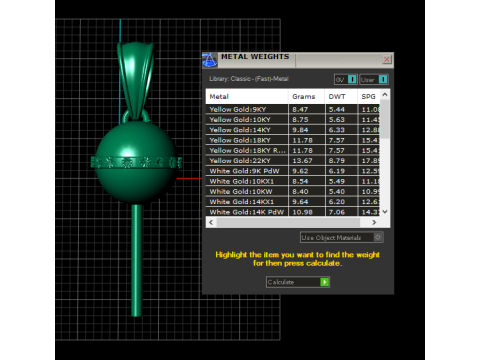Click the DWT column header
The height and width of the screenshot is (360, 480).
(x=341, y=96)
